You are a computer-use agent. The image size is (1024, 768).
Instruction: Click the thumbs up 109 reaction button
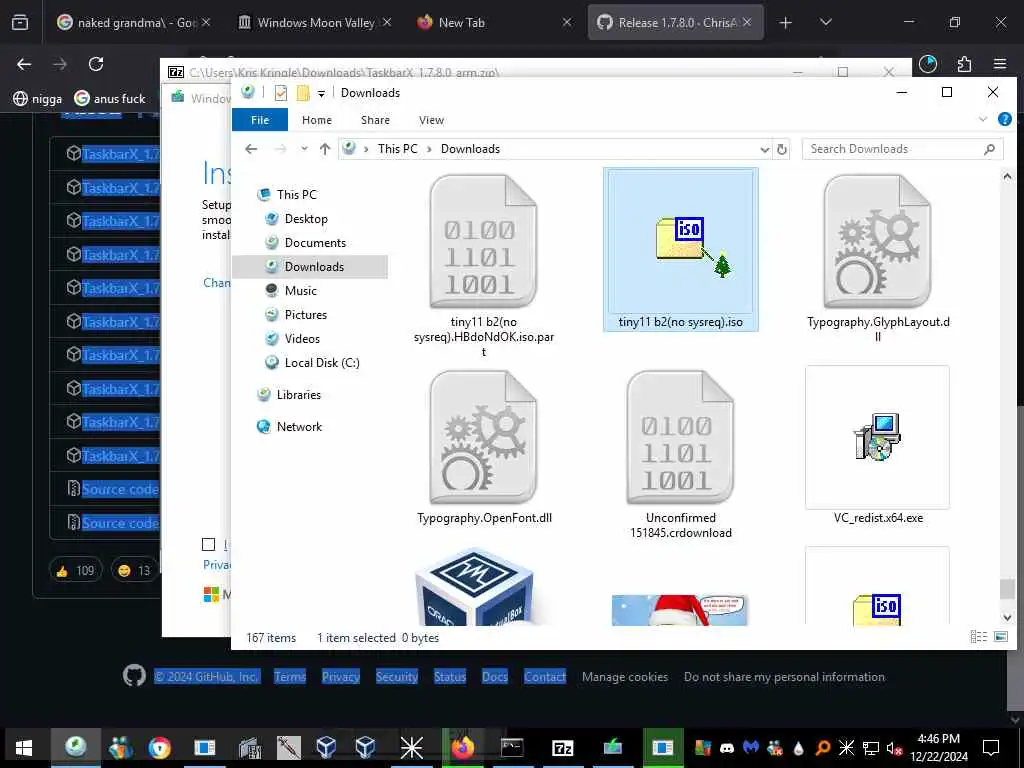76,570
